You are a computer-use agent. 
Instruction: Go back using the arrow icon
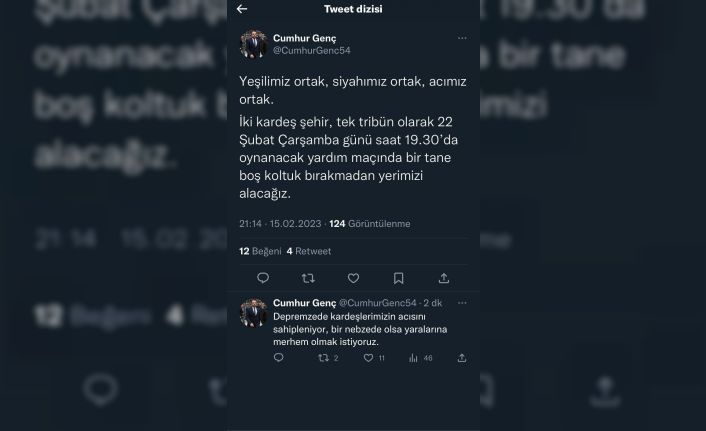[x=242, y=9]
